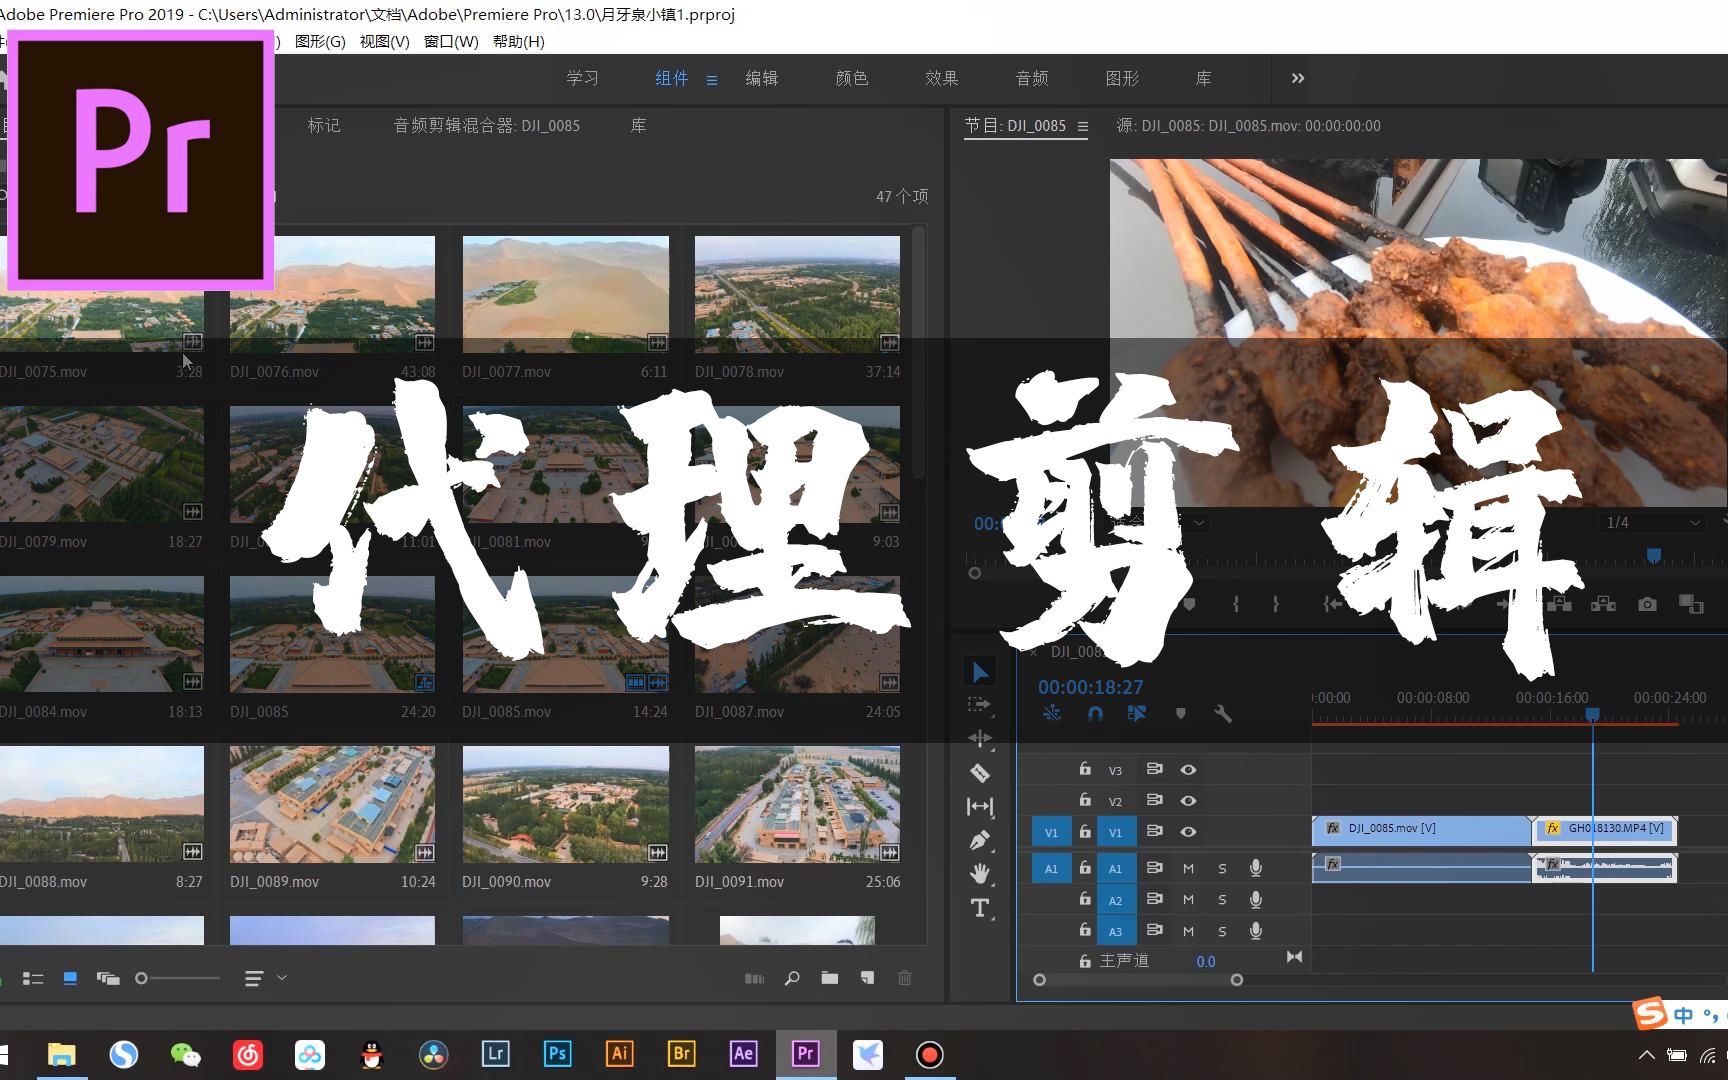Screen dimensions: 1728x1080
Task: Open the Find magnifier in project panel
Action: pyautogui.click(x=792, y=978)
